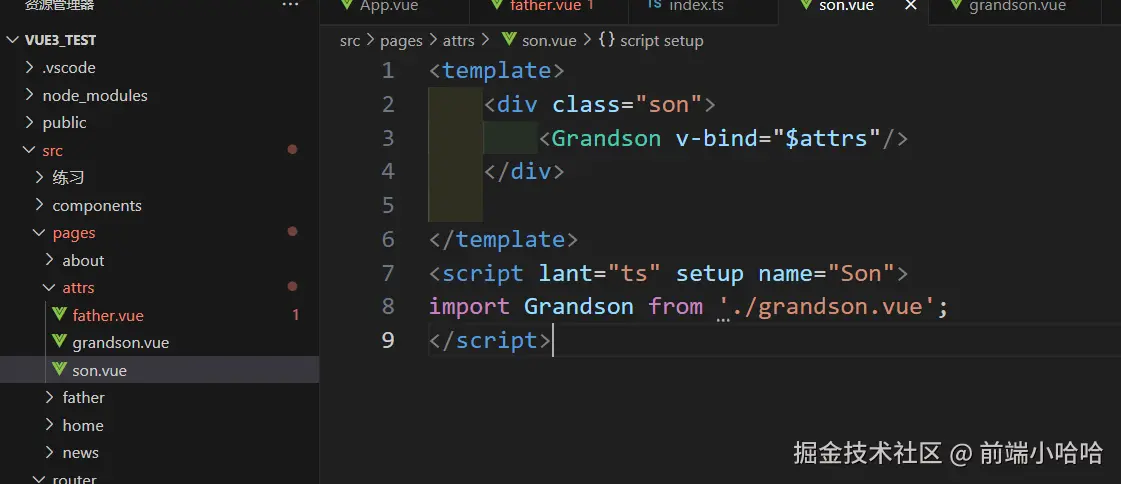Click the attrs breadcrumb segment
This screenshot has width=1121, height=484.
click(x=458, y=41)
